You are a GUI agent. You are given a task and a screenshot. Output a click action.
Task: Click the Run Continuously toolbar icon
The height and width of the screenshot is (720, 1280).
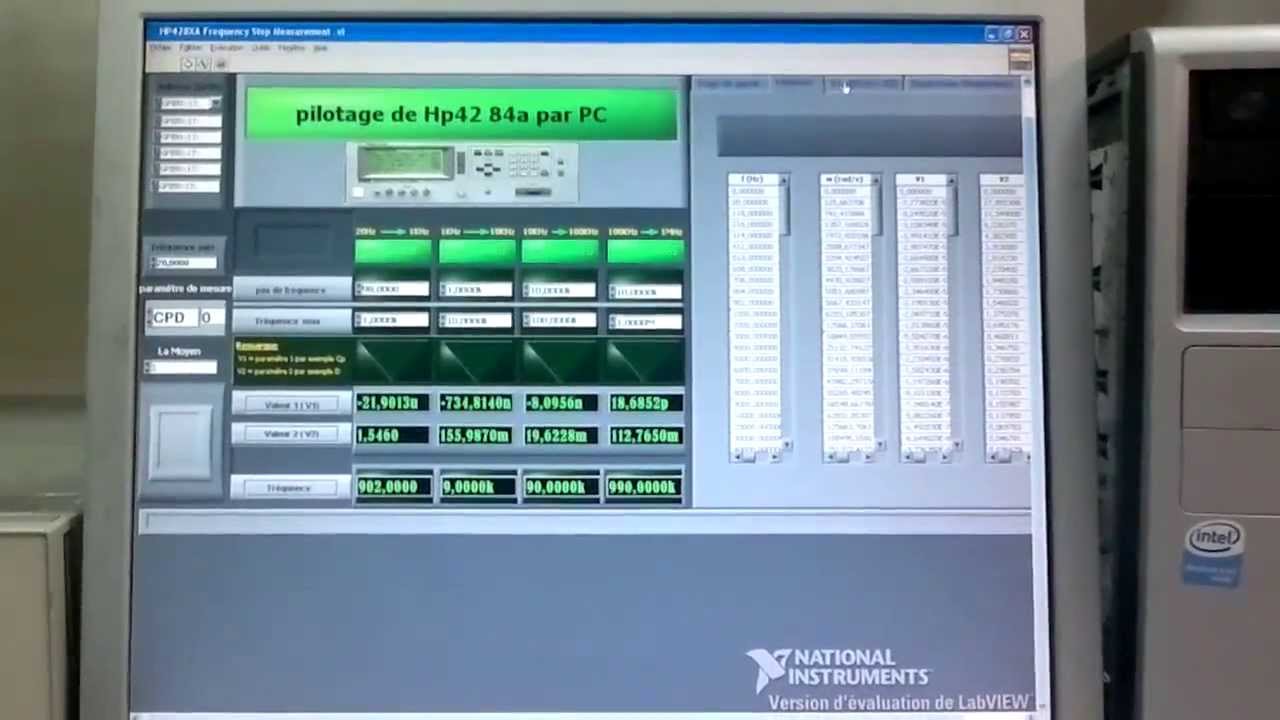[203, 64]
